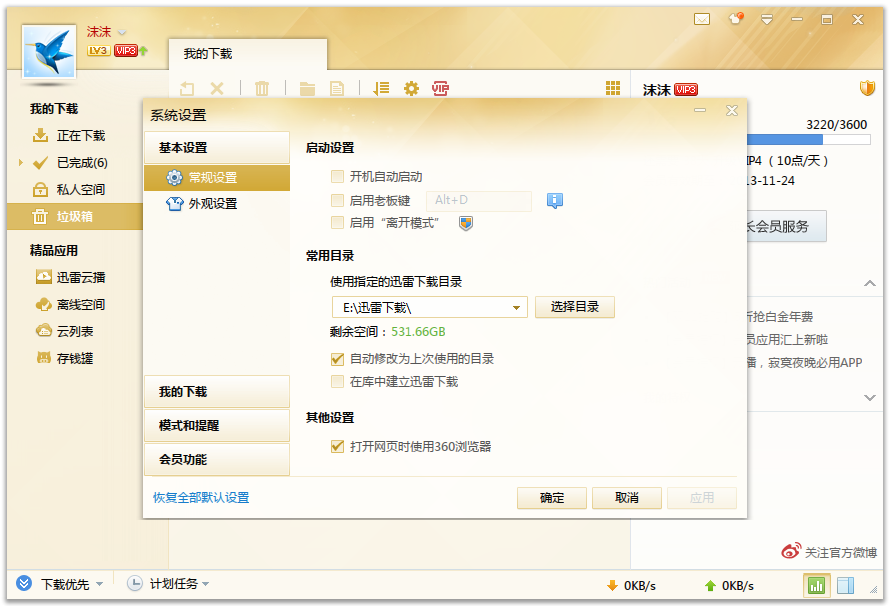890x606 pixels.
Task: Enable 开机自动启动 checkbox
Action: (x=337, y=176)
